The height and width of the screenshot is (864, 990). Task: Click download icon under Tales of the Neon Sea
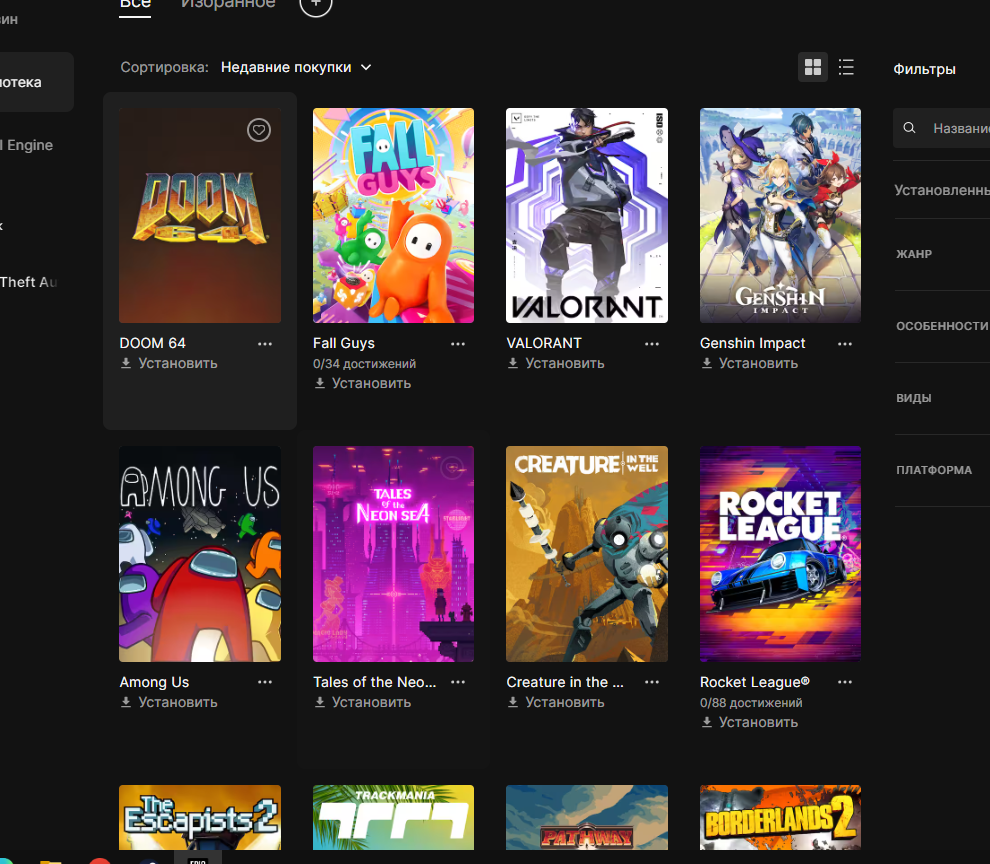pyautogui.click(x=320, y=702)
